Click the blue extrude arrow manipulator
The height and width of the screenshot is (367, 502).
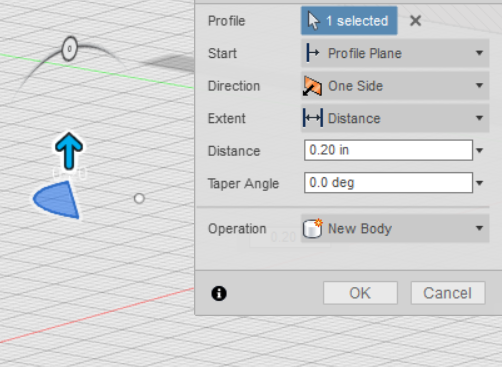[69, 151]
